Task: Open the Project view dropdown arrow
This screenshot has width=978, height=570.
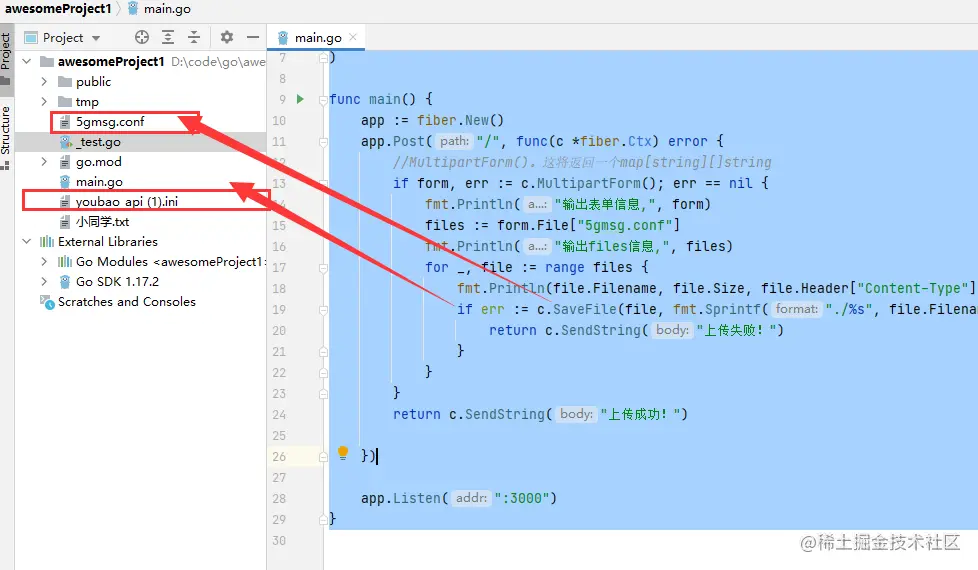Action: point(96,38)
